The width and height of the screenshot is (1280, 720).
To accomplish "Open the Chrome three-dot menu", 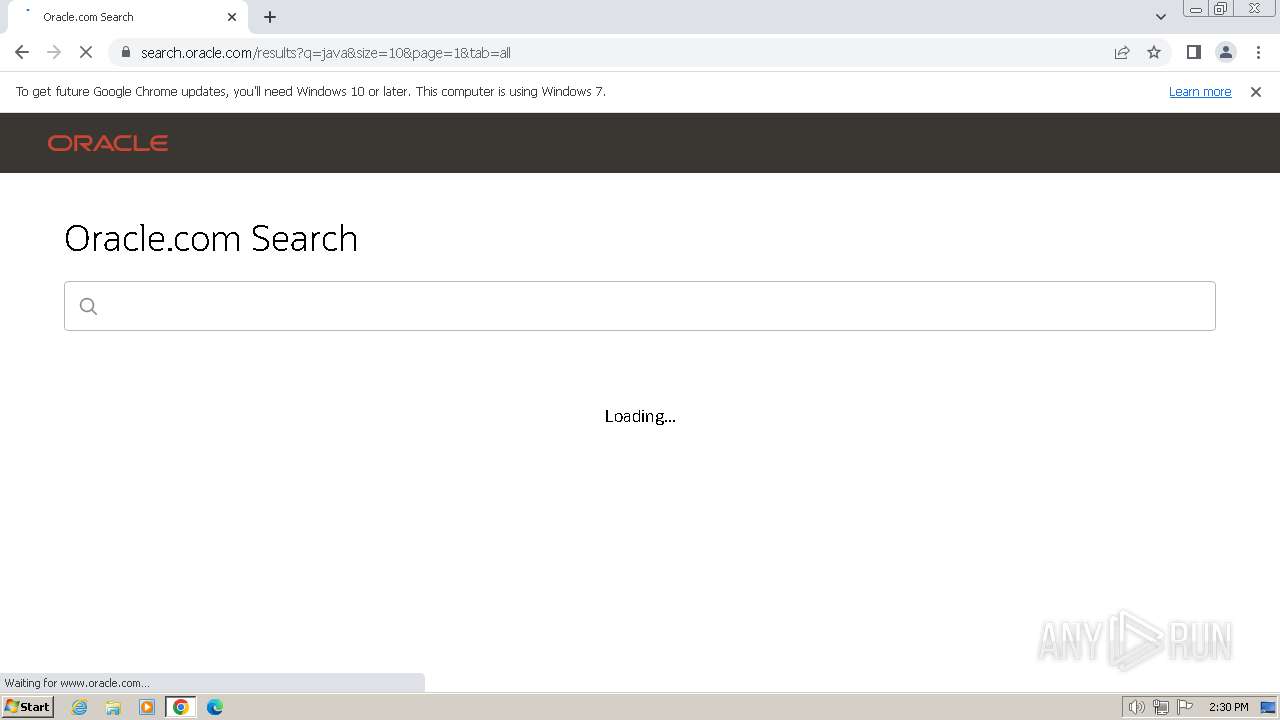I will pos(1258,52).
